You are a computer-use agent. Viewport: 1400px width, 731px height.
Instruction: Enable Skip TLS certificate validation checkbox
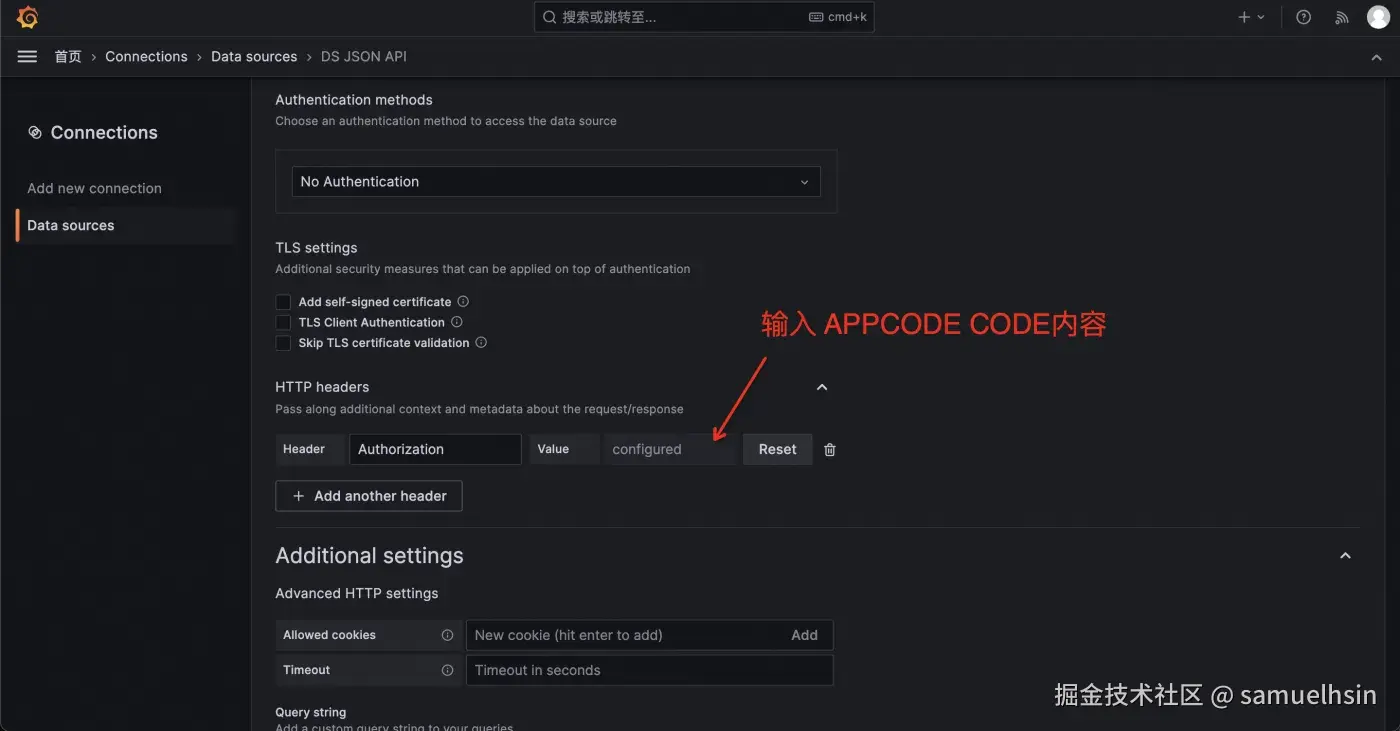tap(284, 343)
